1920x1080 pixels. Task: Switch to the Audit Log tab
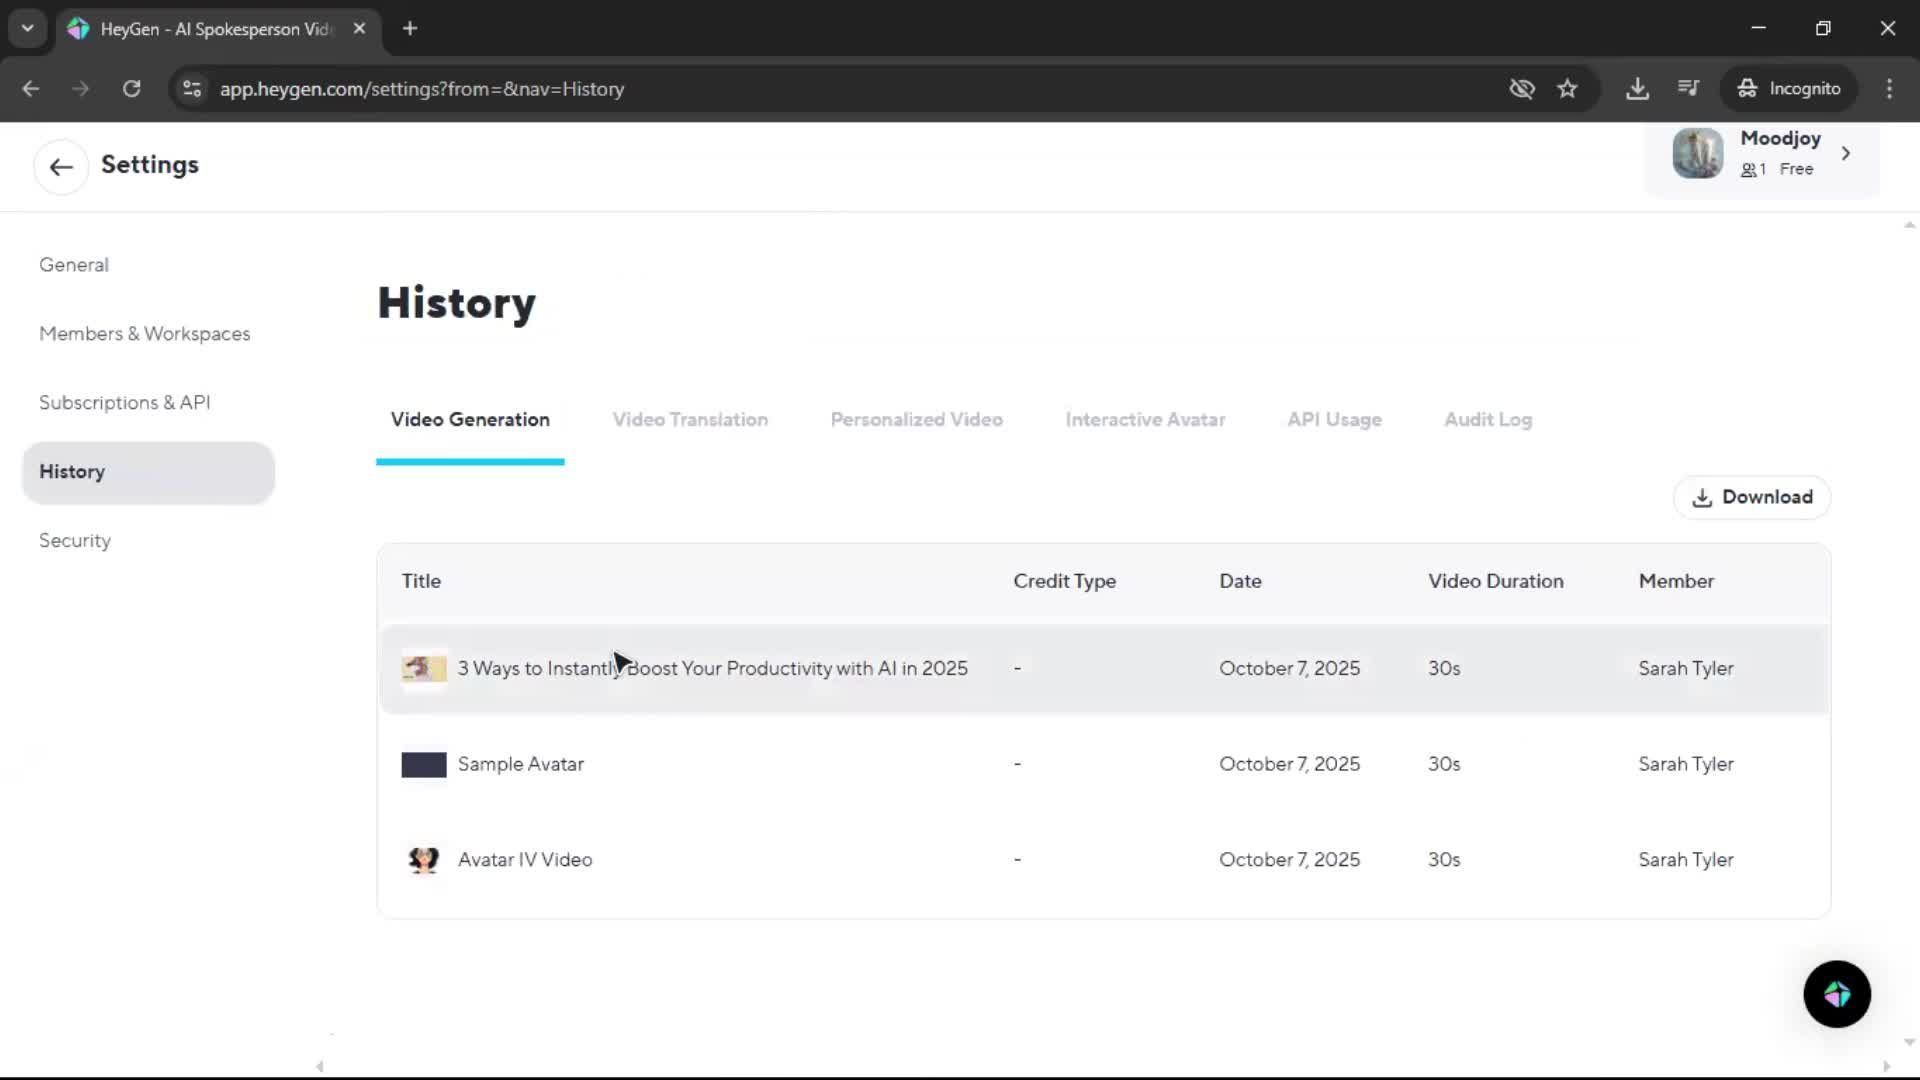(1487, 420)
